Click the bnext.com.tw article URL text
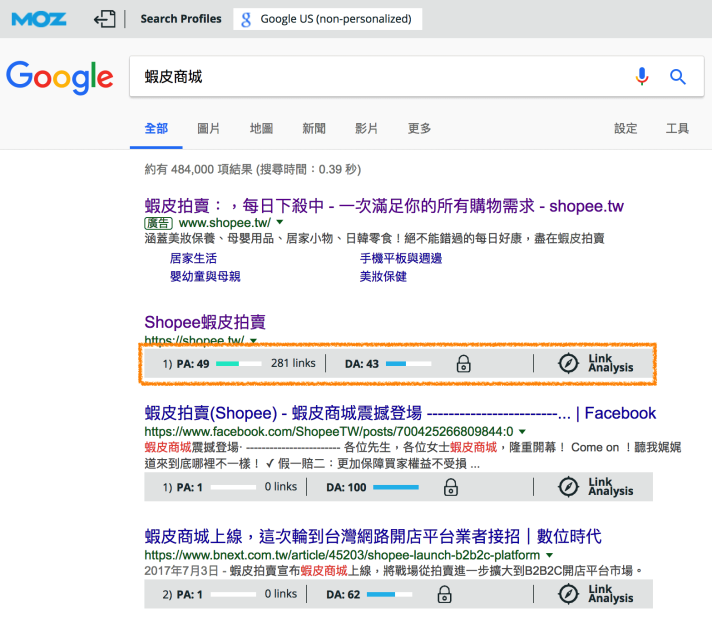The height and width of the screenshot is (623, 712). coord(342,555)
